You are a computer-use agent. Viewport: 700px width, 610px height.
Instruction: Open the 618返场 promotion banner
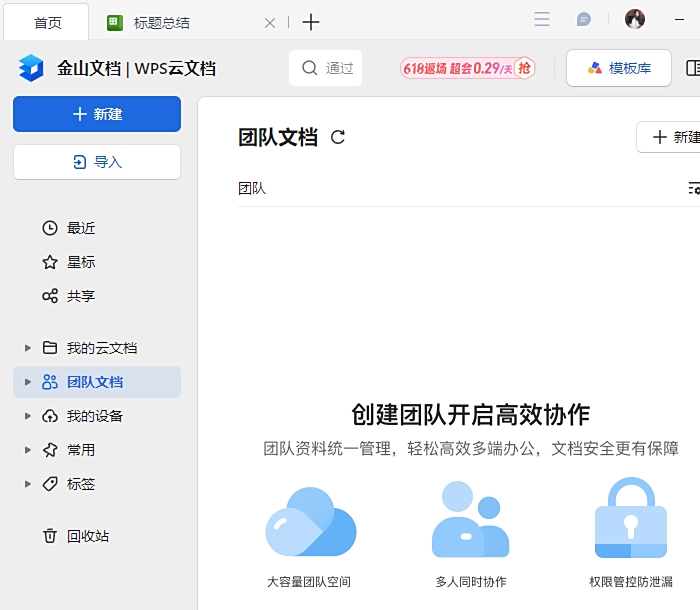point(467,68)
